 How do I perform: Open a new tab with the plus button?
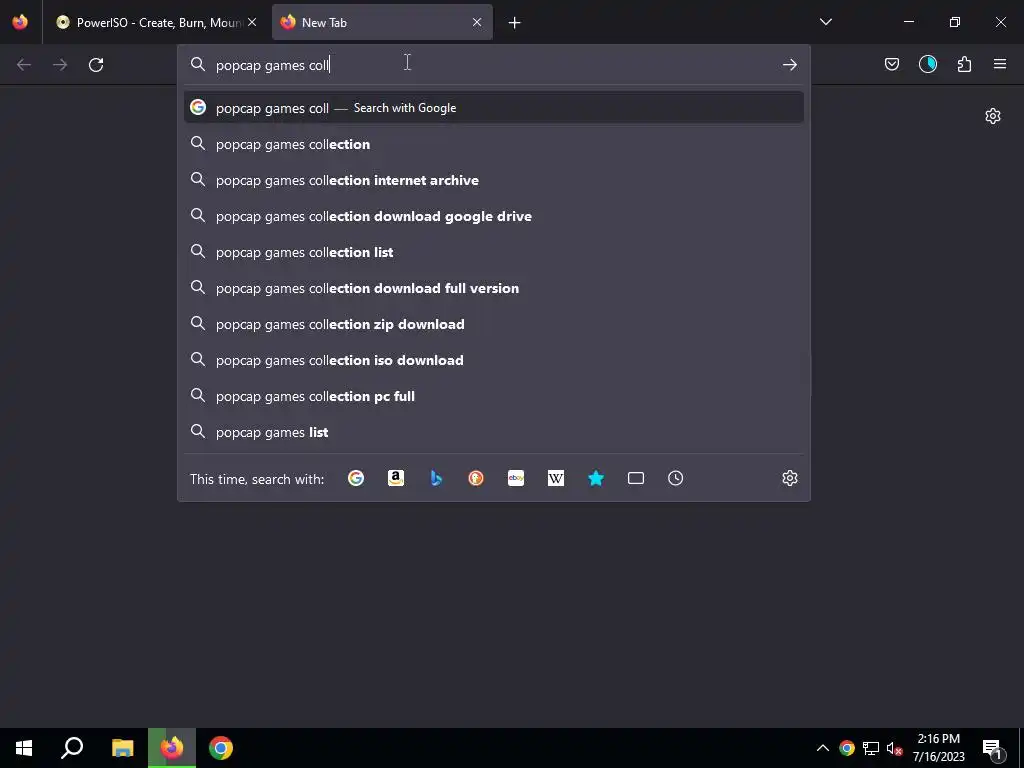pyautogui.click(x=515, y=23)
